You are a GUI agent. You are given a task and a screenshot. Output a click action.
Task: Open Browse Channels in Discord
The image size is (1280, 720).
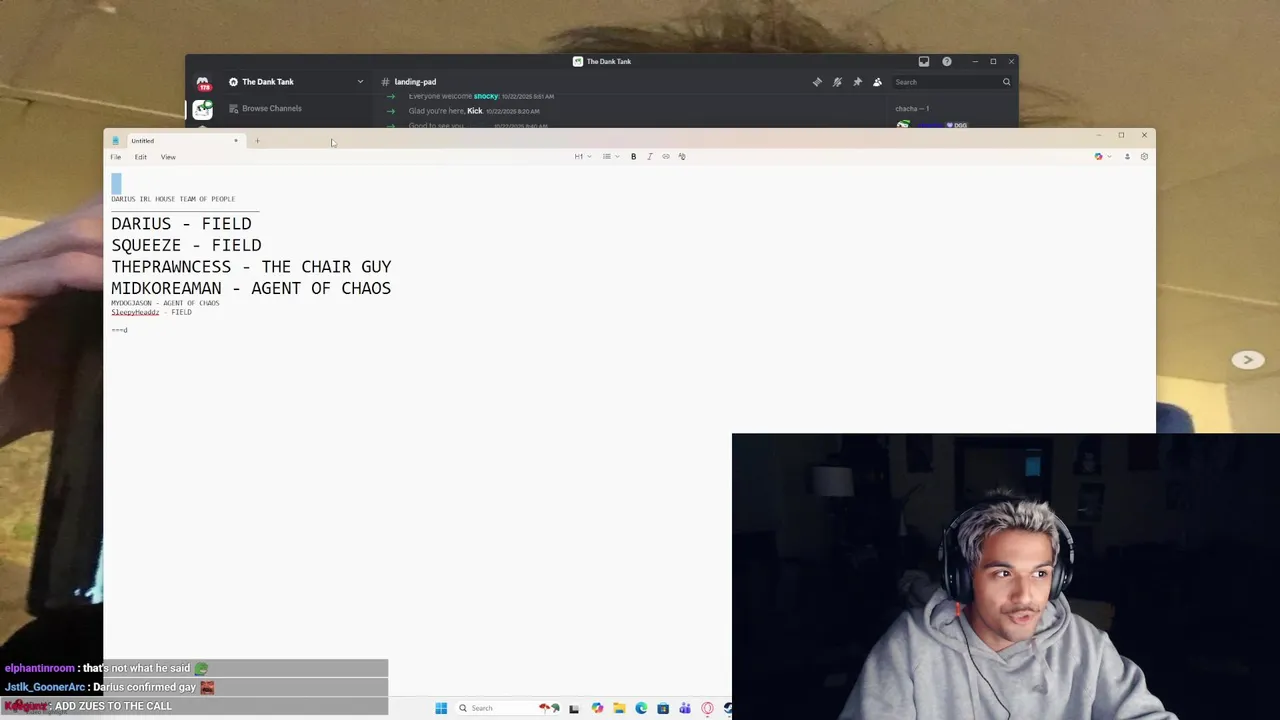click(x=265, y=108)
